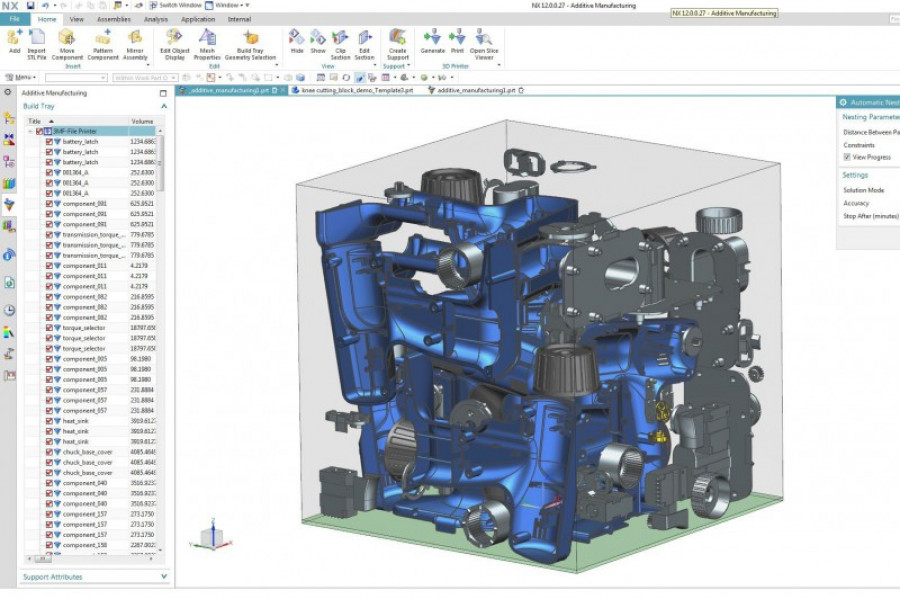The image size is (900, 599).
Task: Click the Print icon in the ribbon
Action: tap(457, 37)
